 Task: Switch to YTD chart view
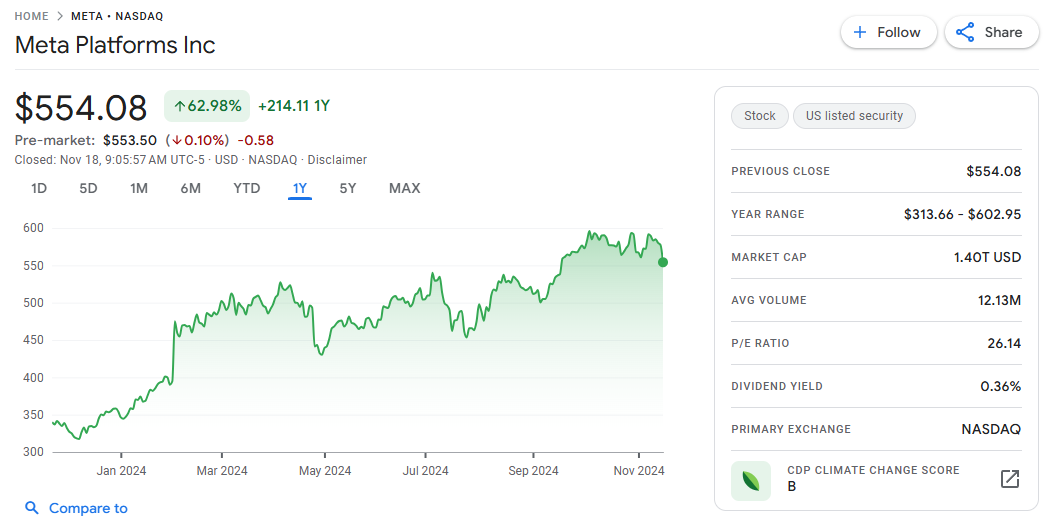click(246, 188)
